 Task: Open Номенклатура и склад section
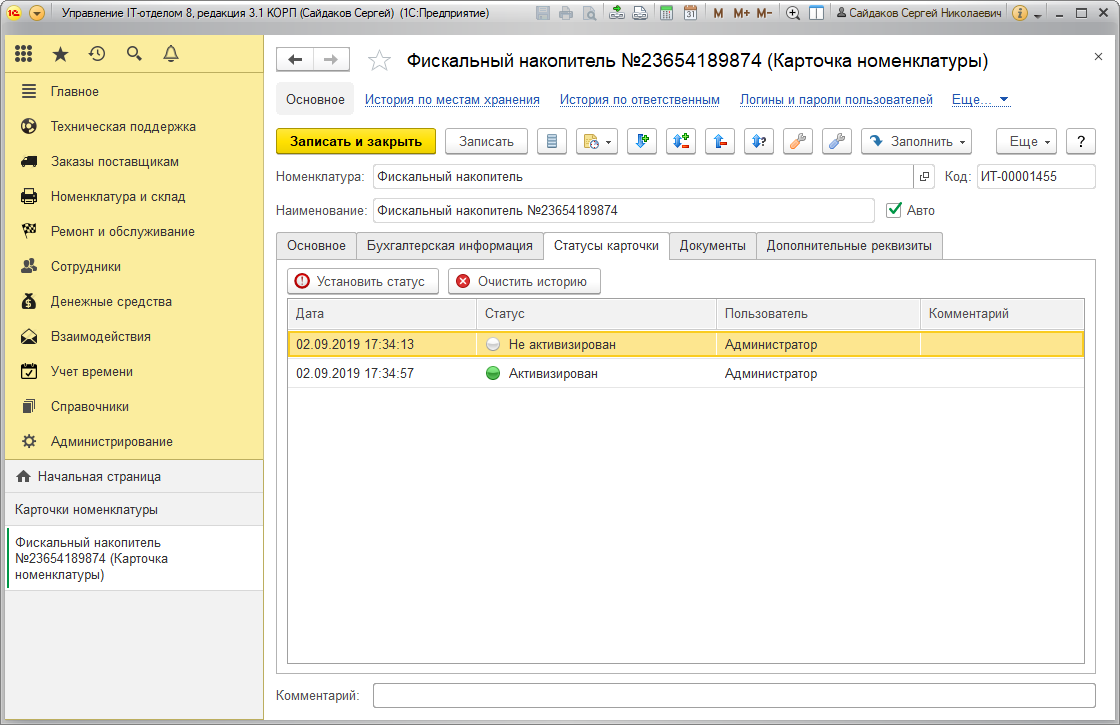tap(134, 196)
